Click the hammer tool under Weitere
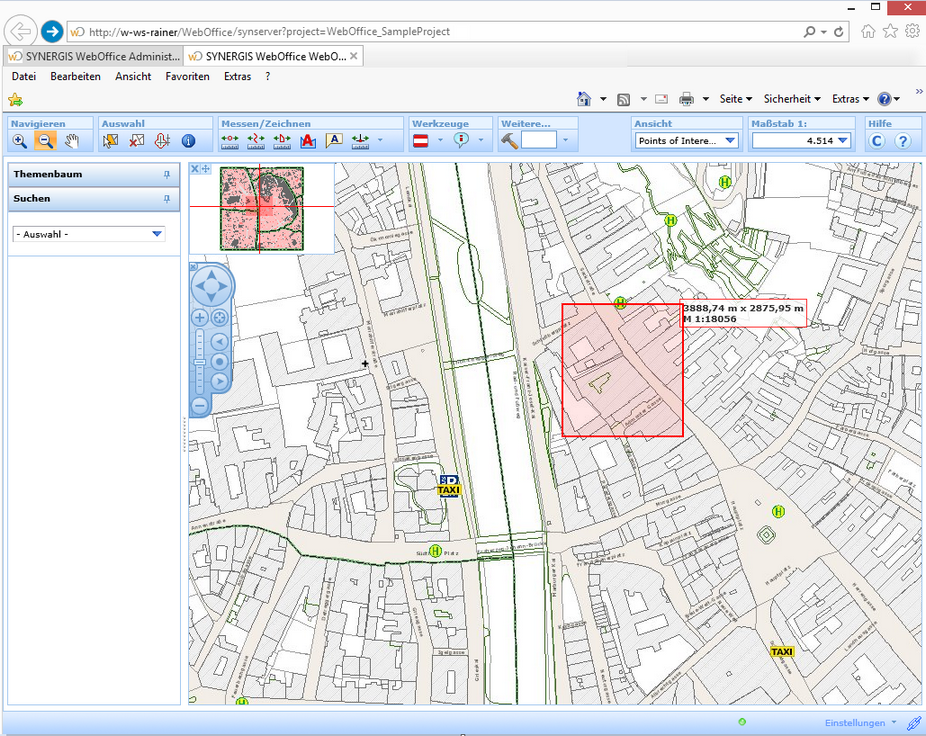Image resolution: width=926 pixels, height=736 pixels. pos(510,141)
